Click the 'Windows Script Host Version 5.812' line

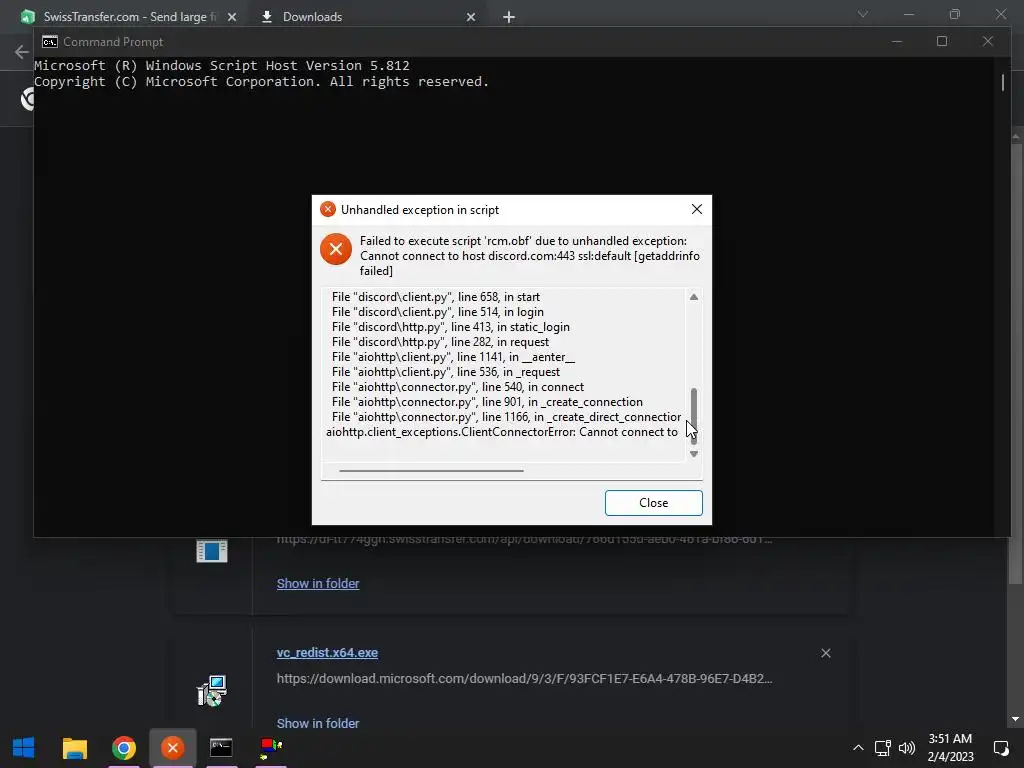coord(221,65)
